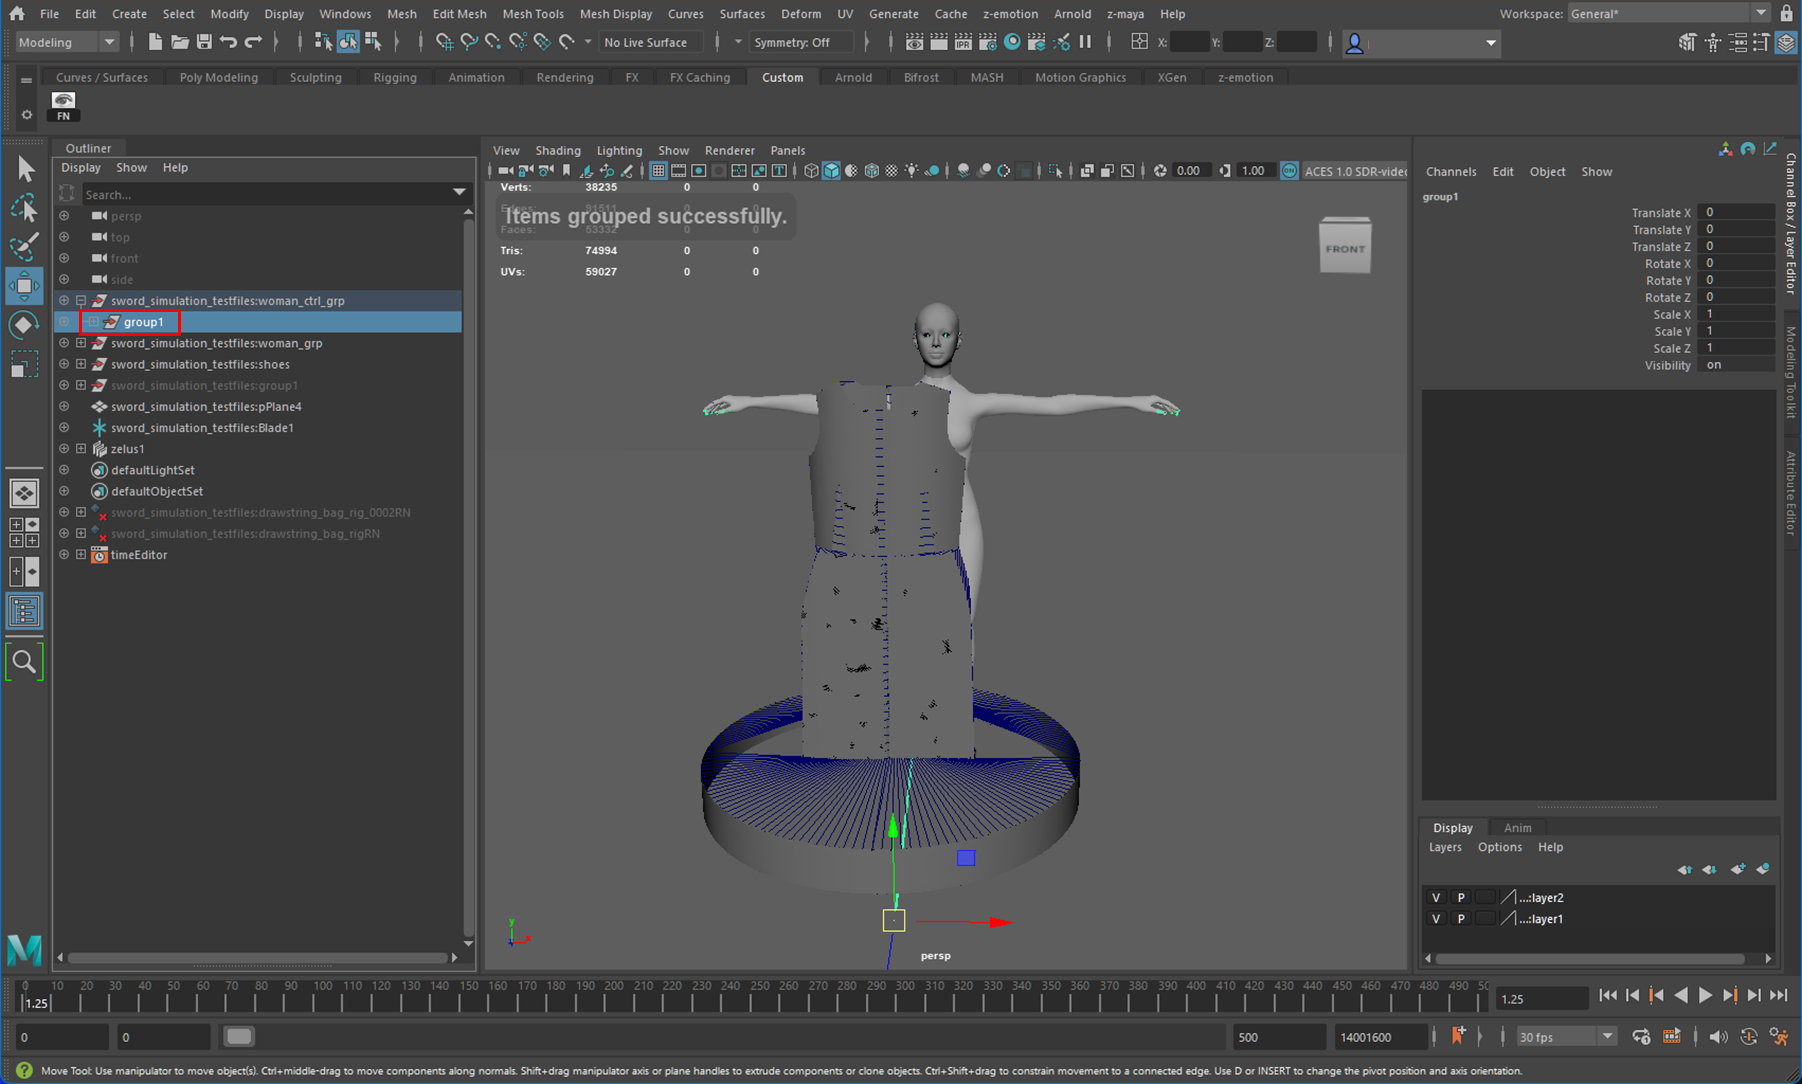Undo the last action via toolbar
The image size is (1802, 1084).
point(229,42)
